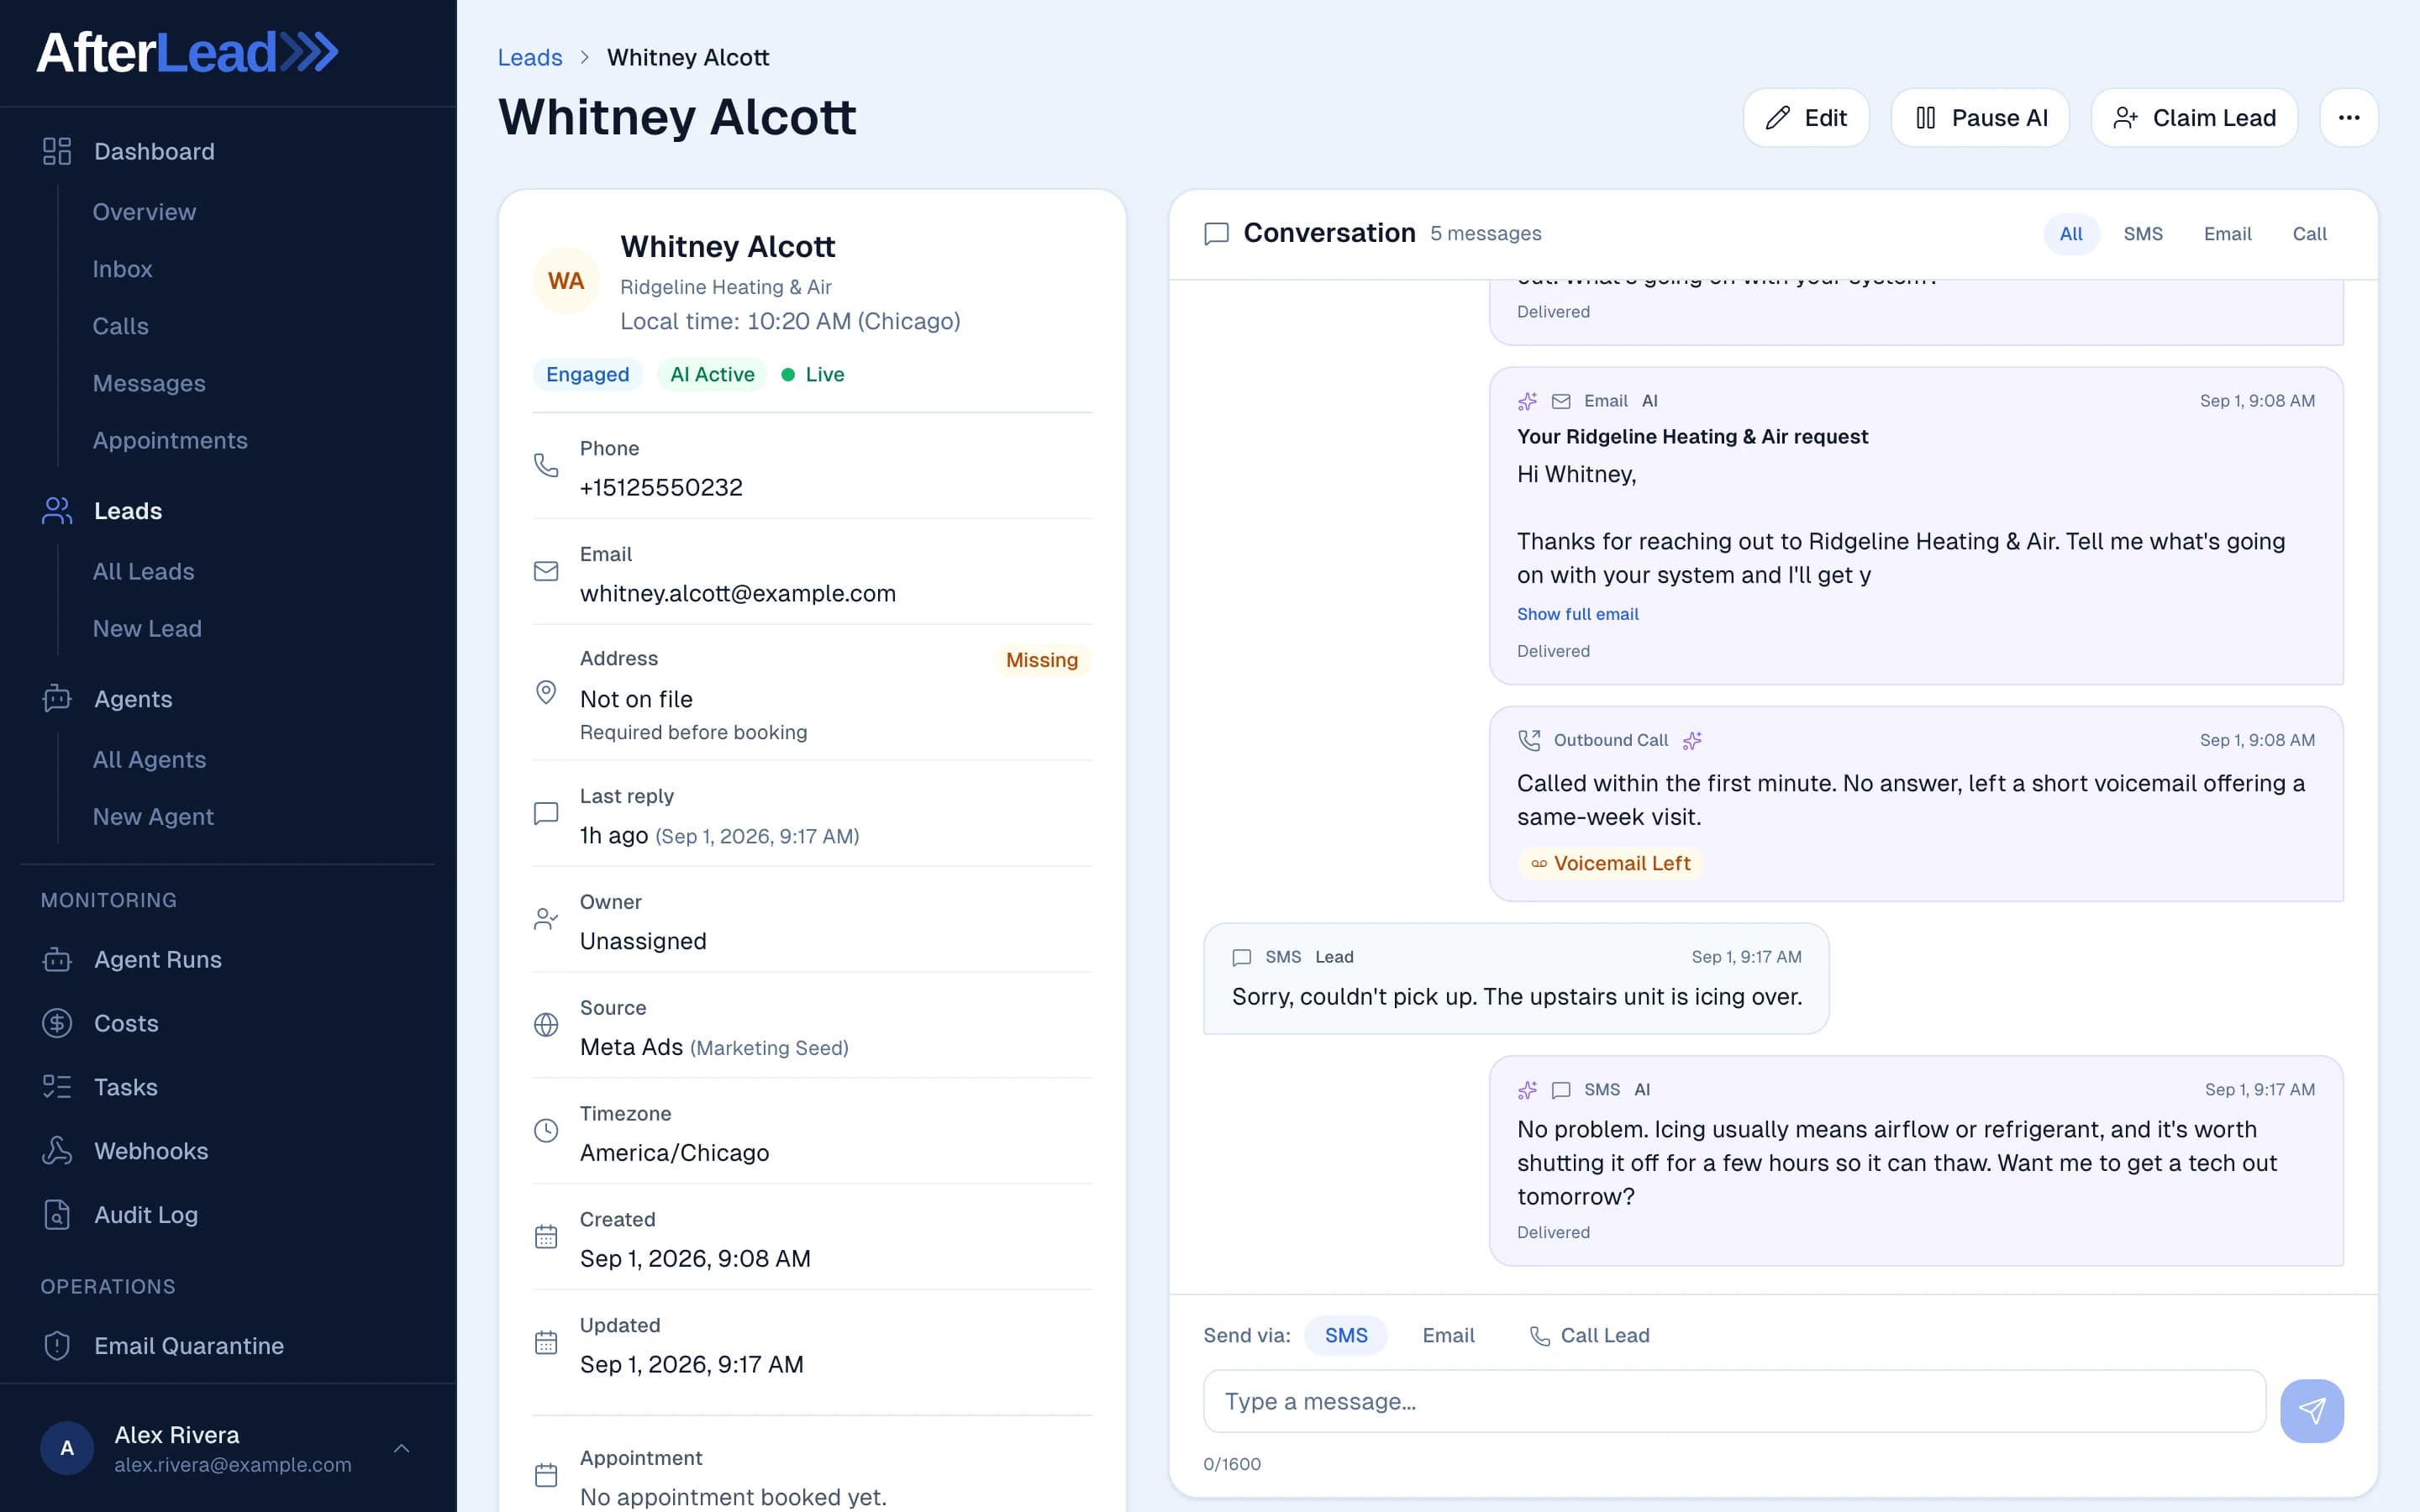Click the AI sparkle icon on Email message
Screen dimensions: 2420x1512
(x=1527, y=401)
